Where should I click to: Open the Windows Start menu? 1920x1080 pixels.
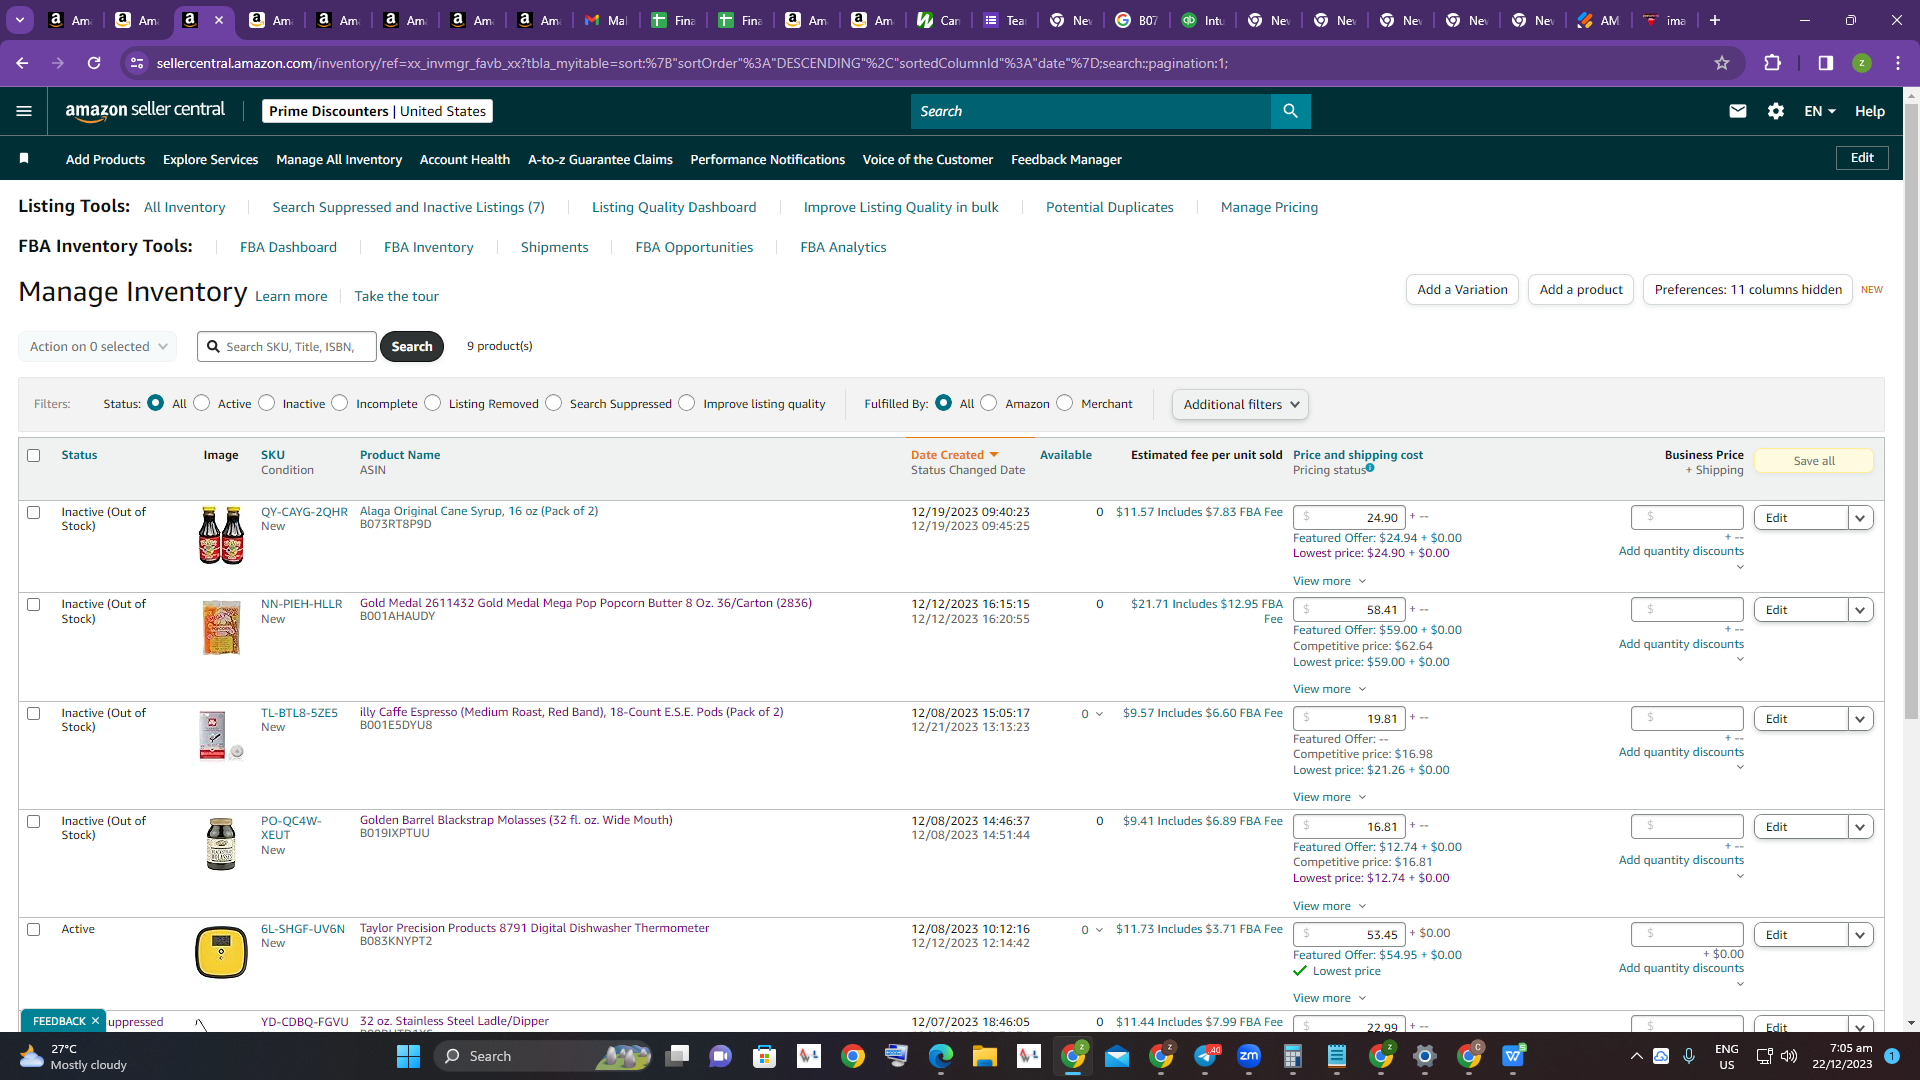[x=408, y=1056]
